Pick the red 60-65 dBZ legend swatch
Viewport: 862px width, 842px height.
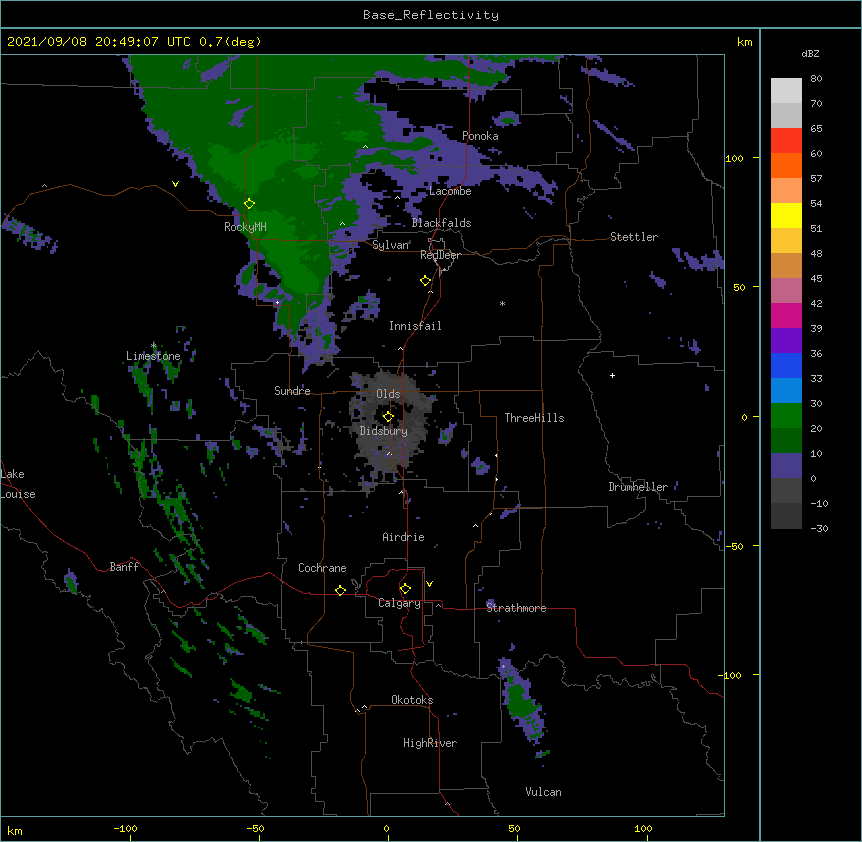786,141
